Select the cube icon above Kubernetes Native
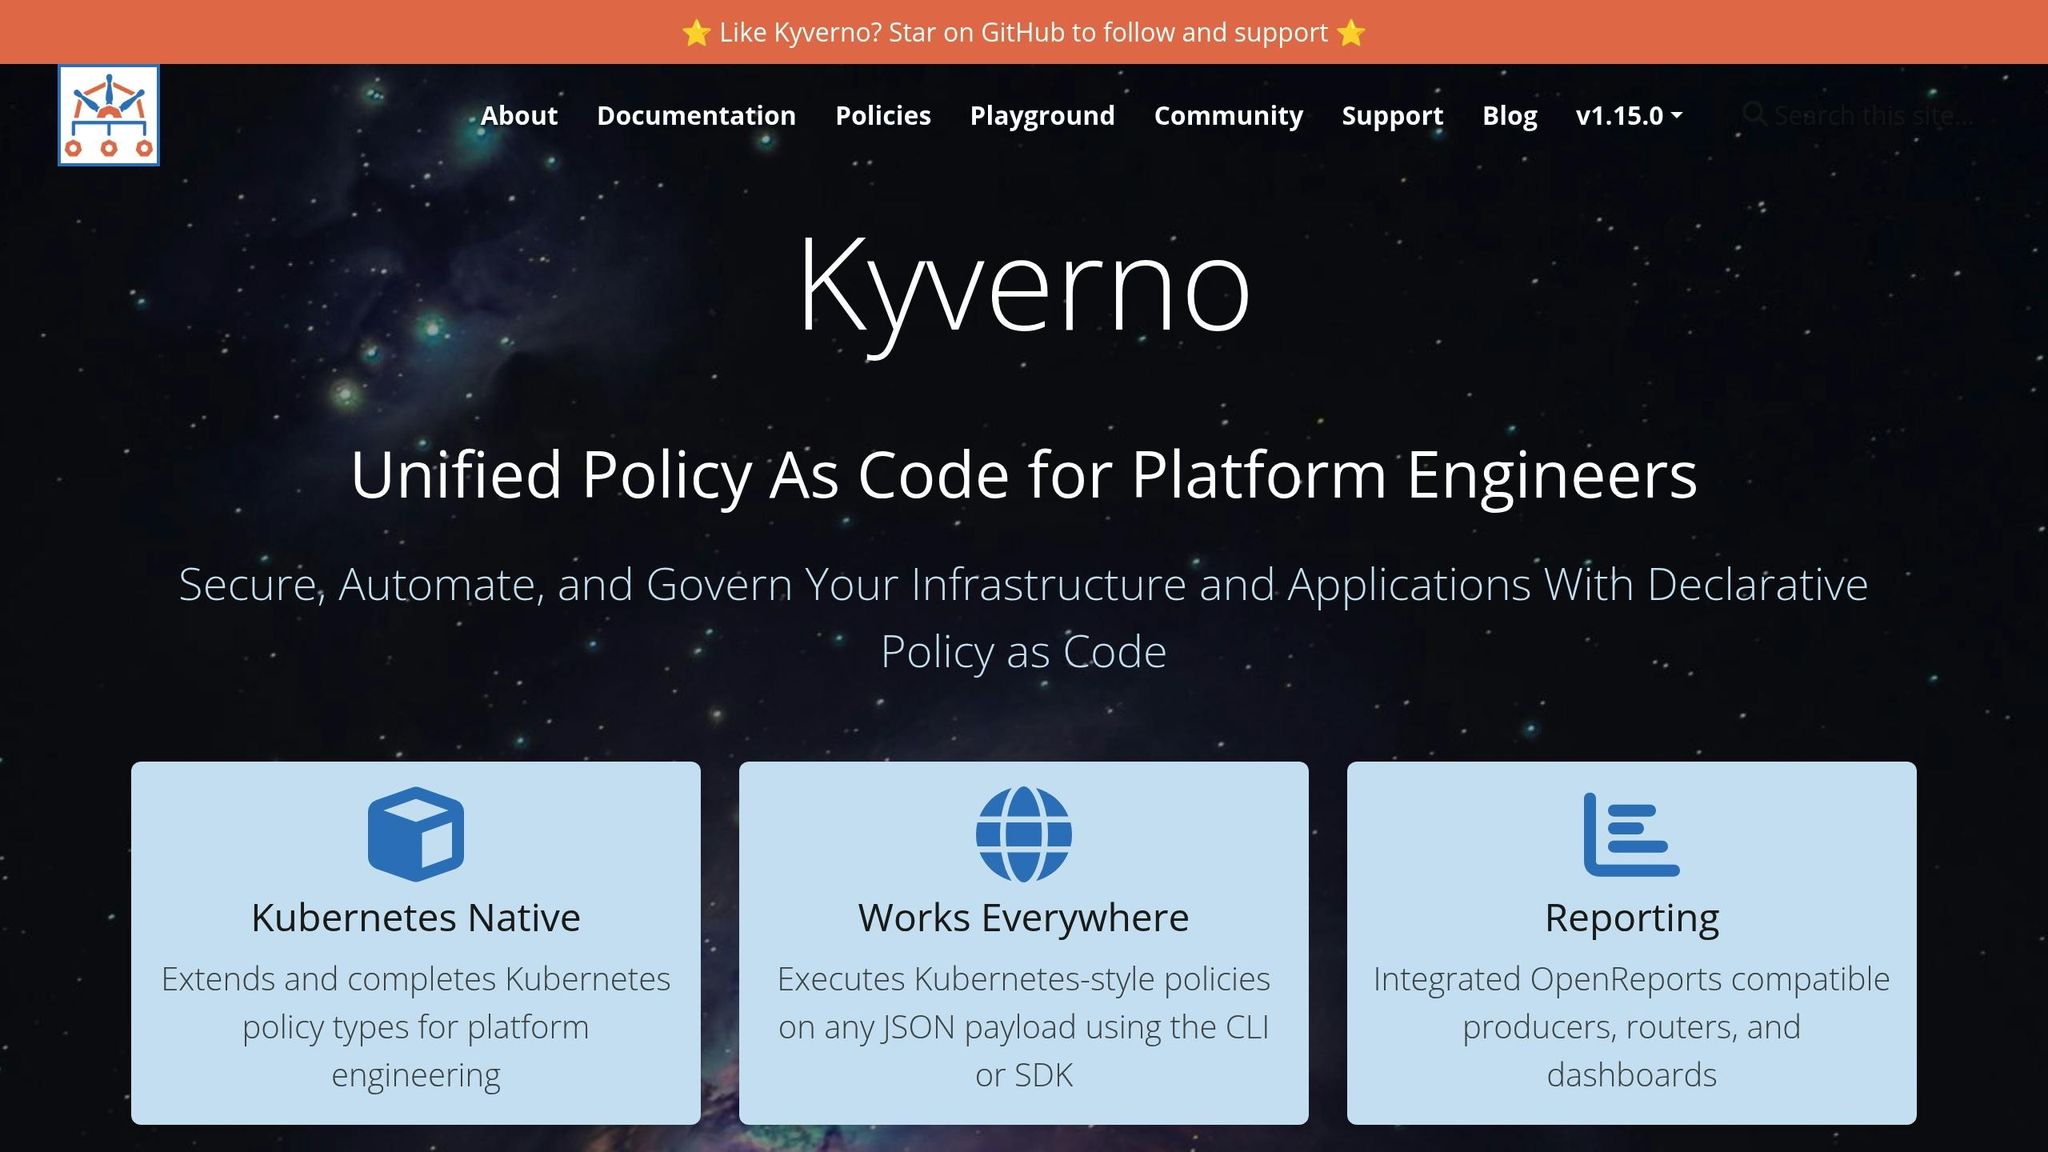 (x=416, y=836)
